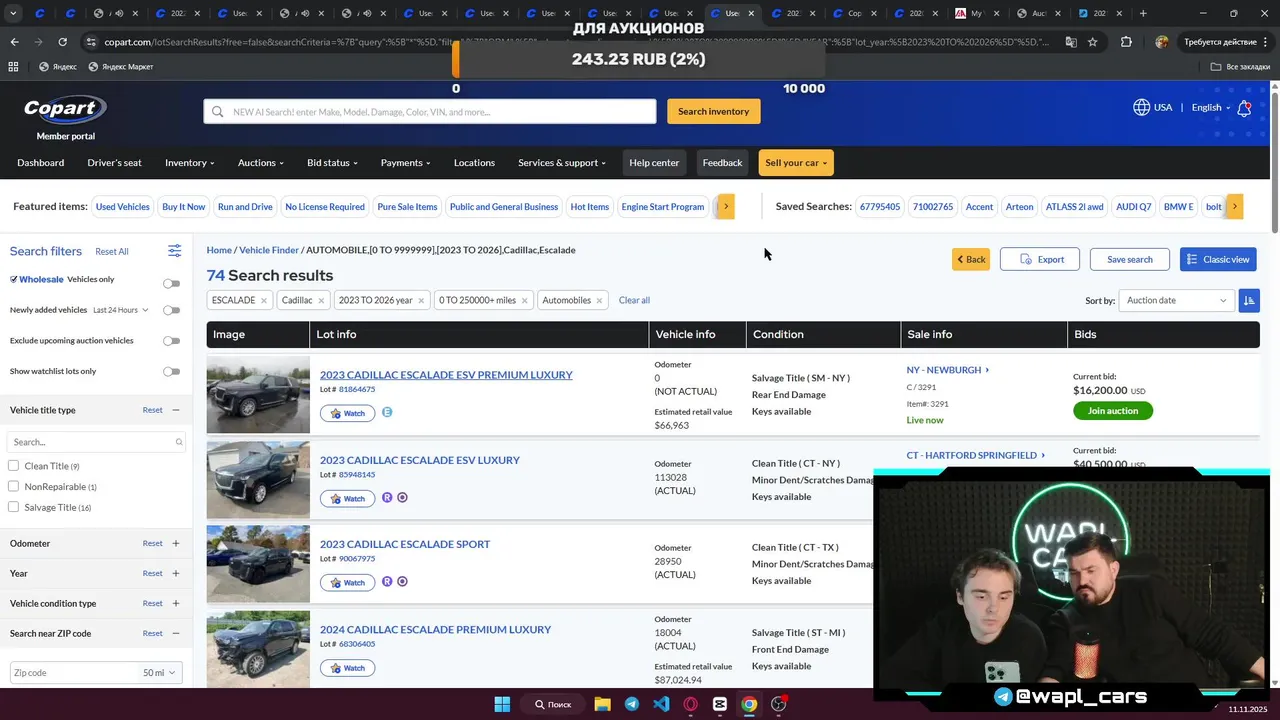Remove the 0 TO 250000+ miles chip

tap(524, 300)
